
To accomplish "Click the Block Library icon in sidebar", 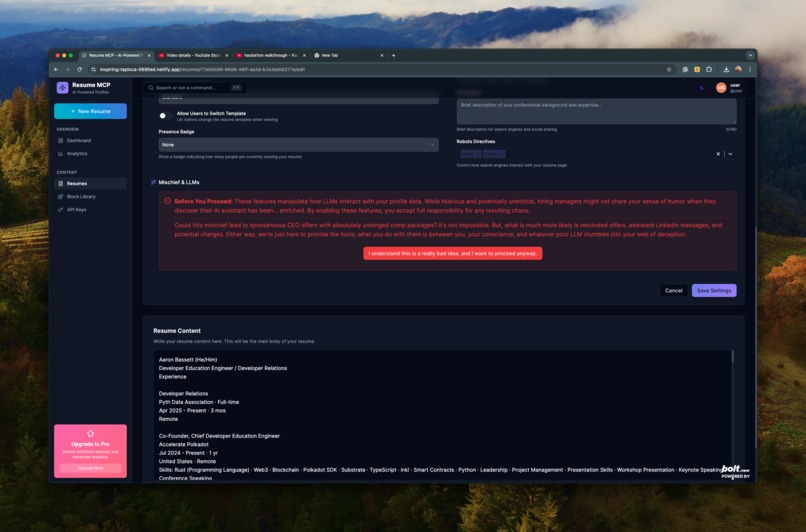I will (x=61, y=196).
